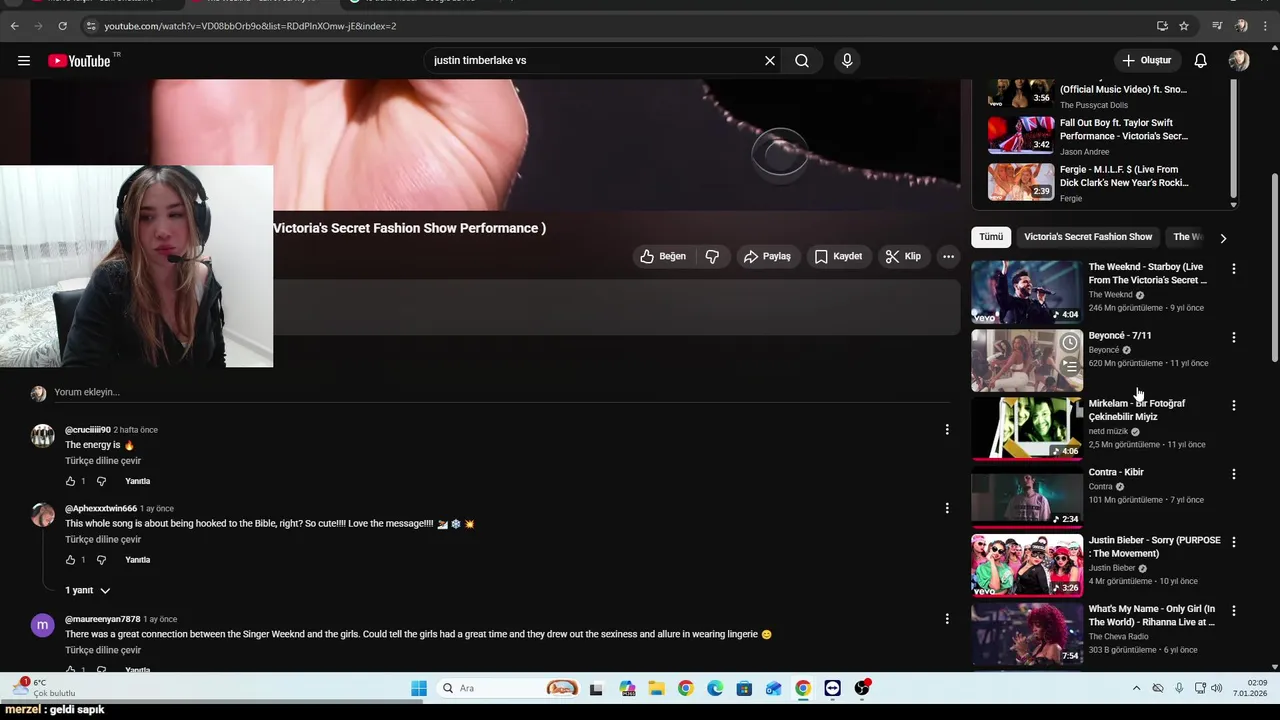This screenshot has width=1280, height=720.
Task: Click the search magnifier button
Action: click(802, 61)
